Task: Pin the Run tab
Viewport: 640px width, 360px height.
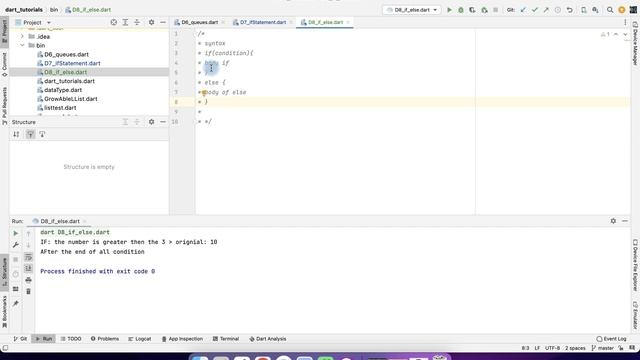Action: (16, 303)
